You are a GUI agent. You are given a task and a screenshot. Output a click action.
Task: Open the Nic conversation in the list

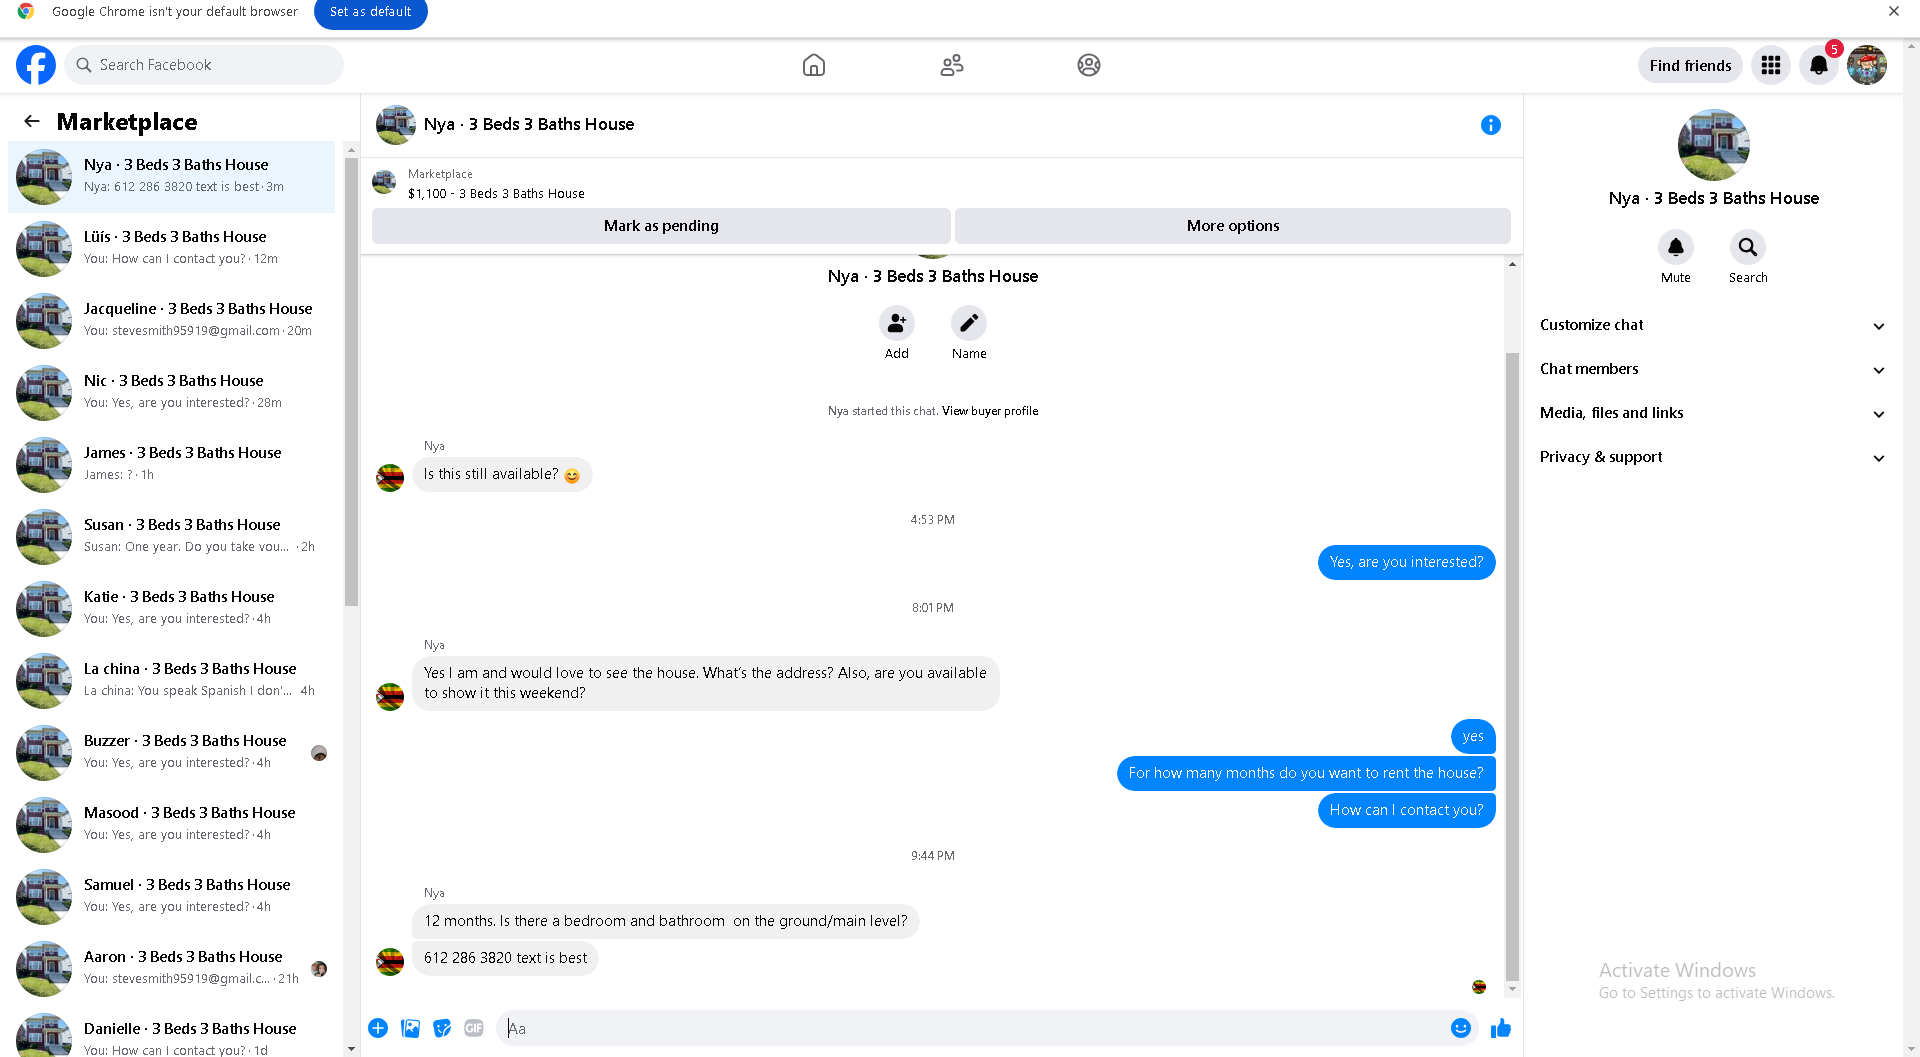(172, 392)
